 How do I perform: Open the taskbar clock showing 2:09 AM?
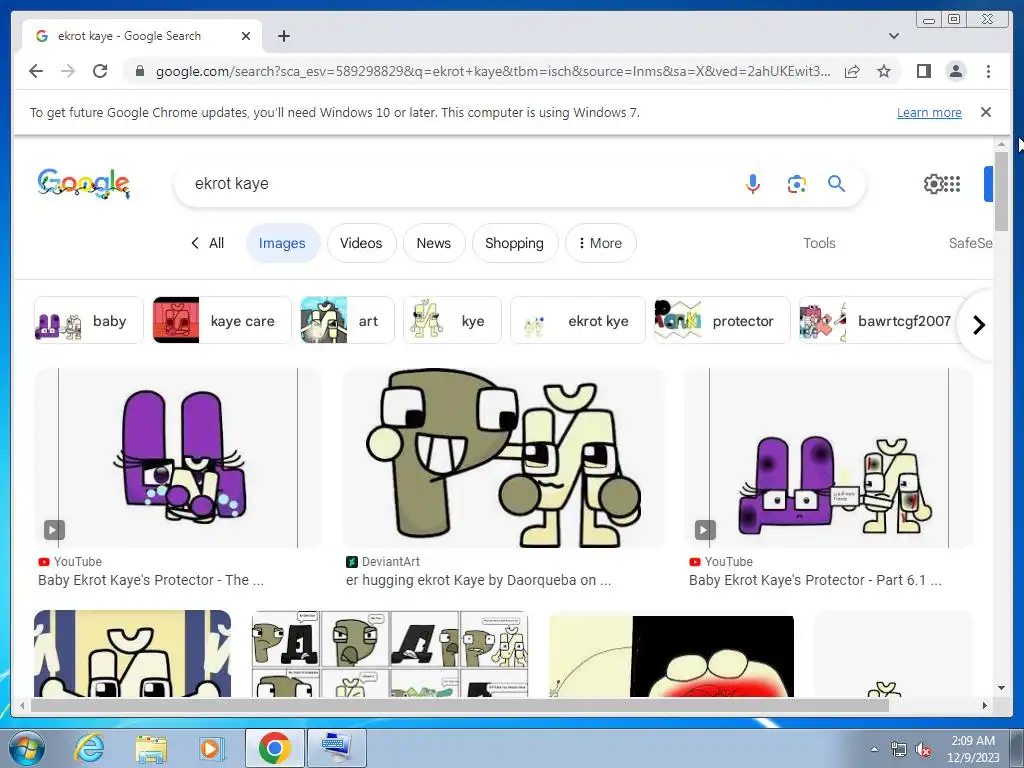973,748
